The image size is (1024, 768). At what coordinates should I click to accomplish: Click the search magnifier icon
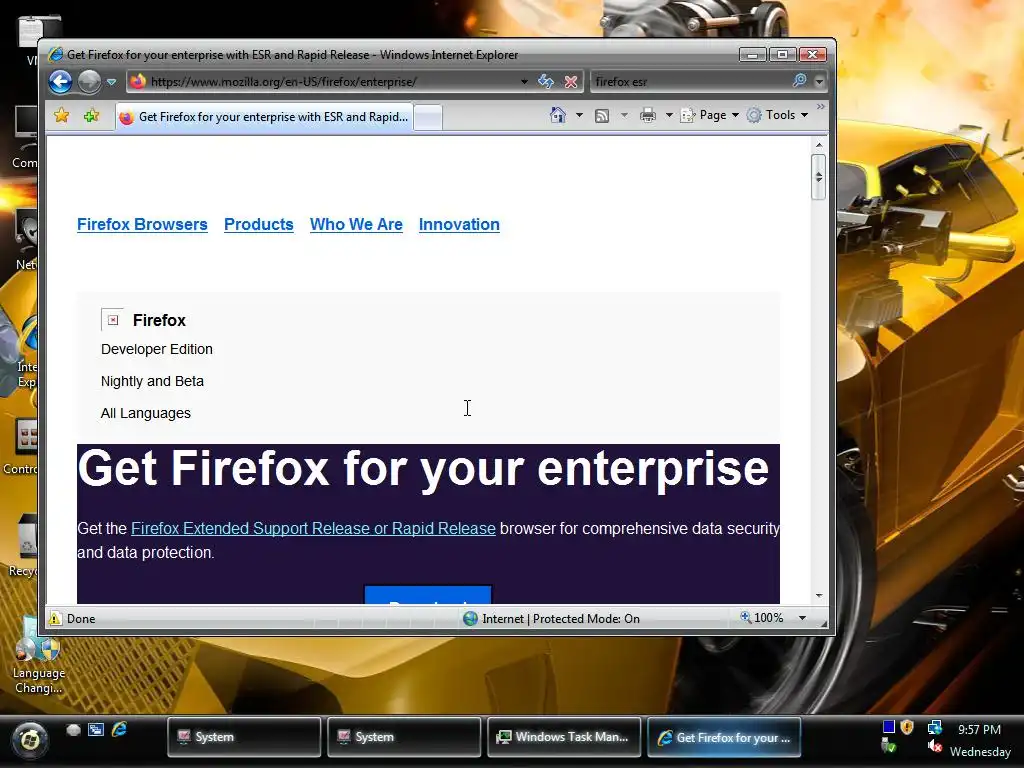click(x=799, y=81)
